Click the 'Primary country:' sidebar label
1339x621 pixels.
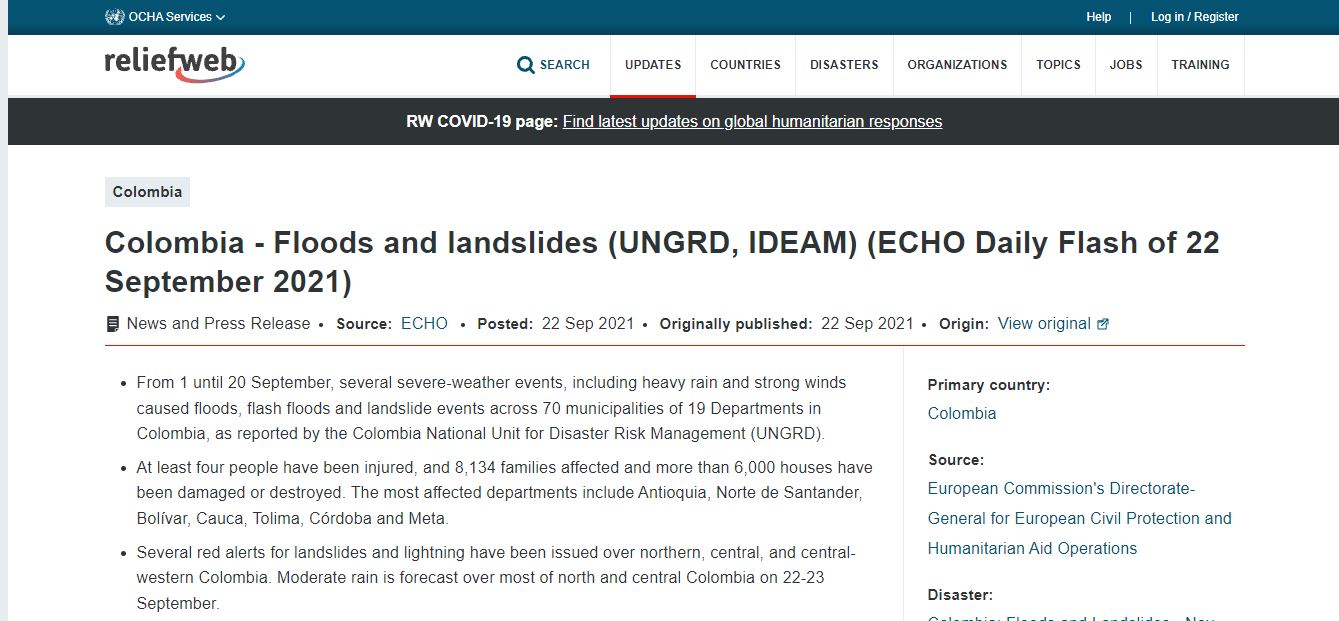[x=988, y=385]
